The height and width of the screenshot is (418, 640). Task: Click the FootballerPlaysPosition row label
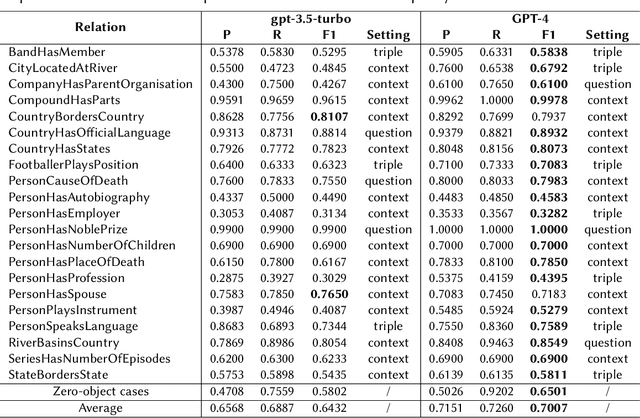point(73,164)
